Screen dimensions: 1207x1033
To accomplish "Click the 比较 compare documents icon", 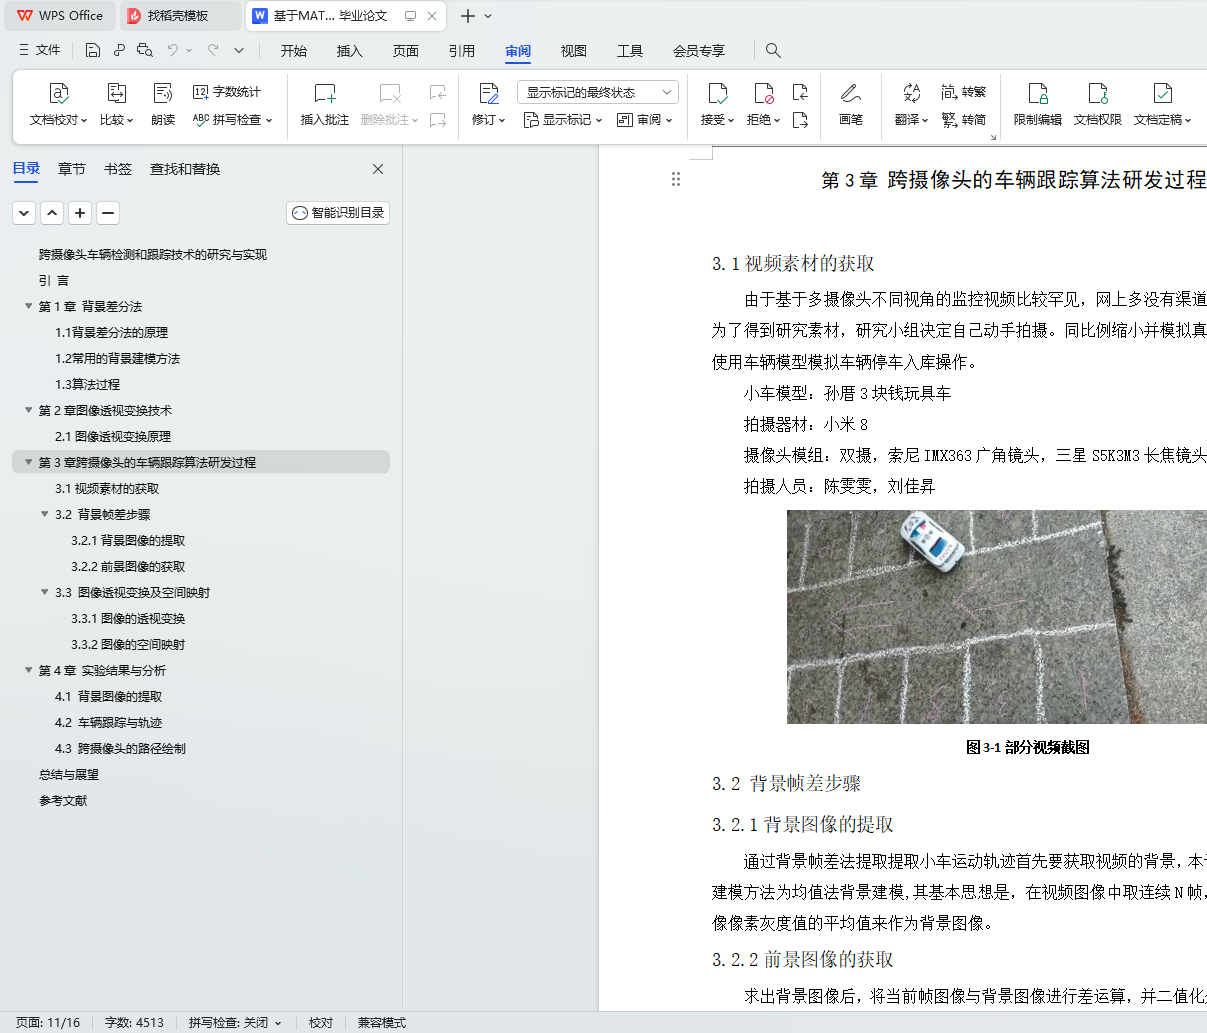I will [x=116, y=93].
